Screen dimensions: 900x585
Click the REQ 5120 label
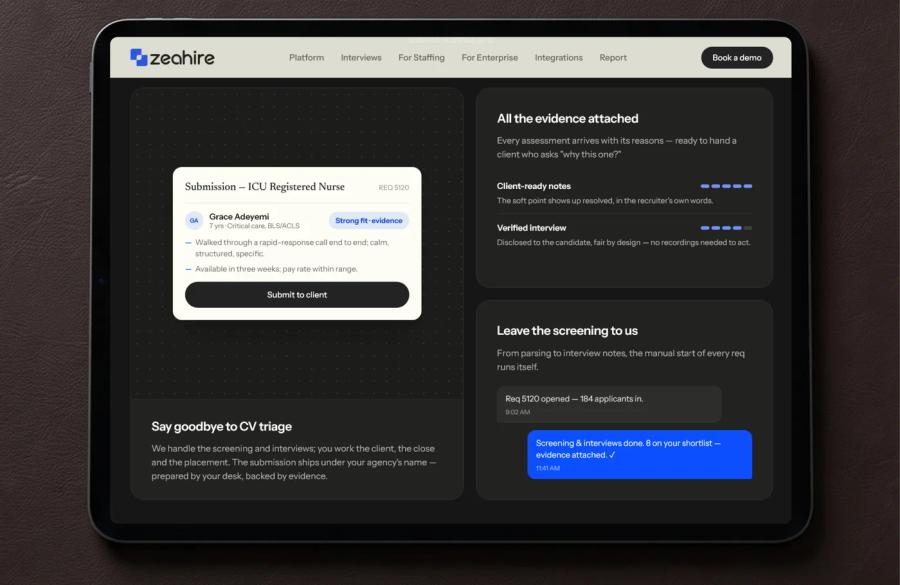[x=394, y=188]
